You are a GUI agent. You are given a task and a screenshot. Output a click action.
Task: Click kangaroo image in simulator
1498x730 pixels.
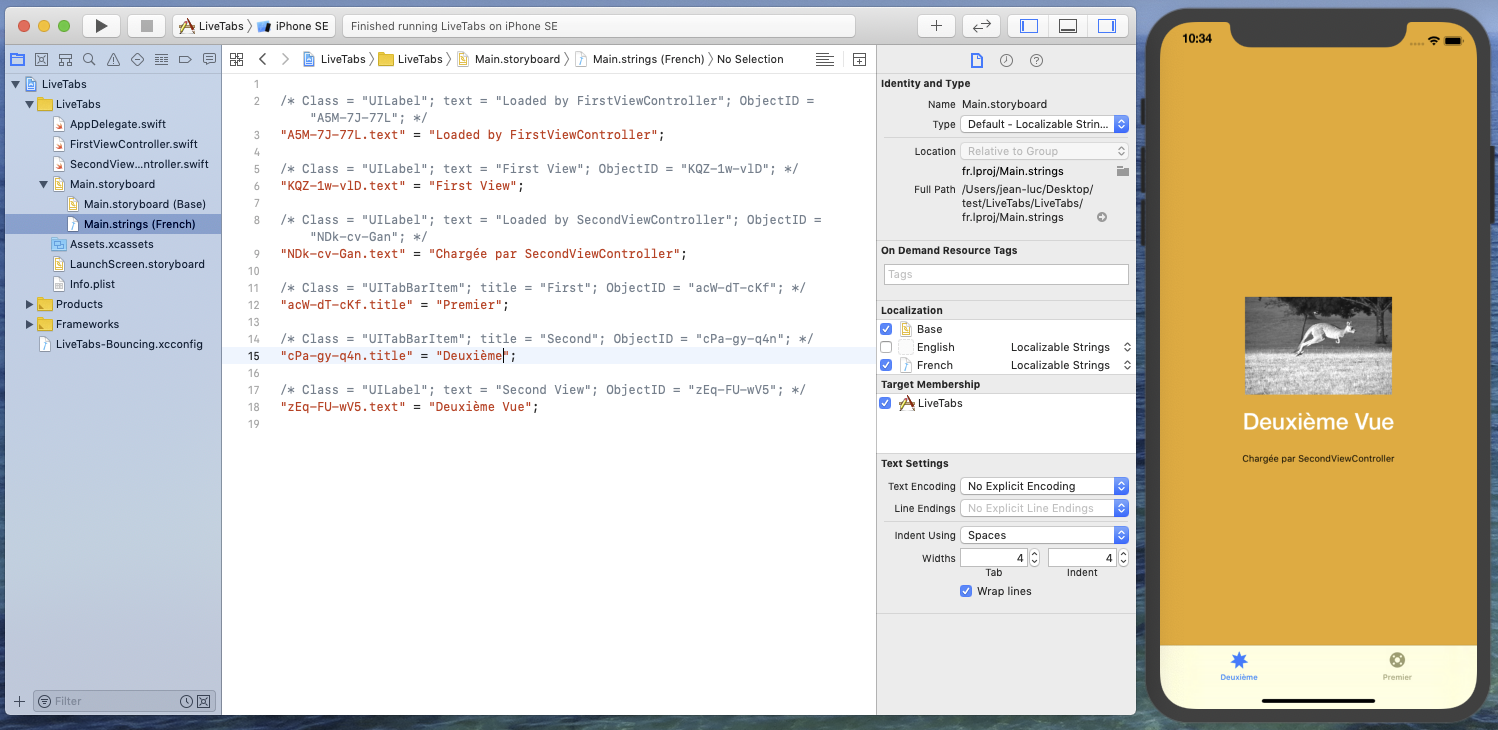(1318, 345)
